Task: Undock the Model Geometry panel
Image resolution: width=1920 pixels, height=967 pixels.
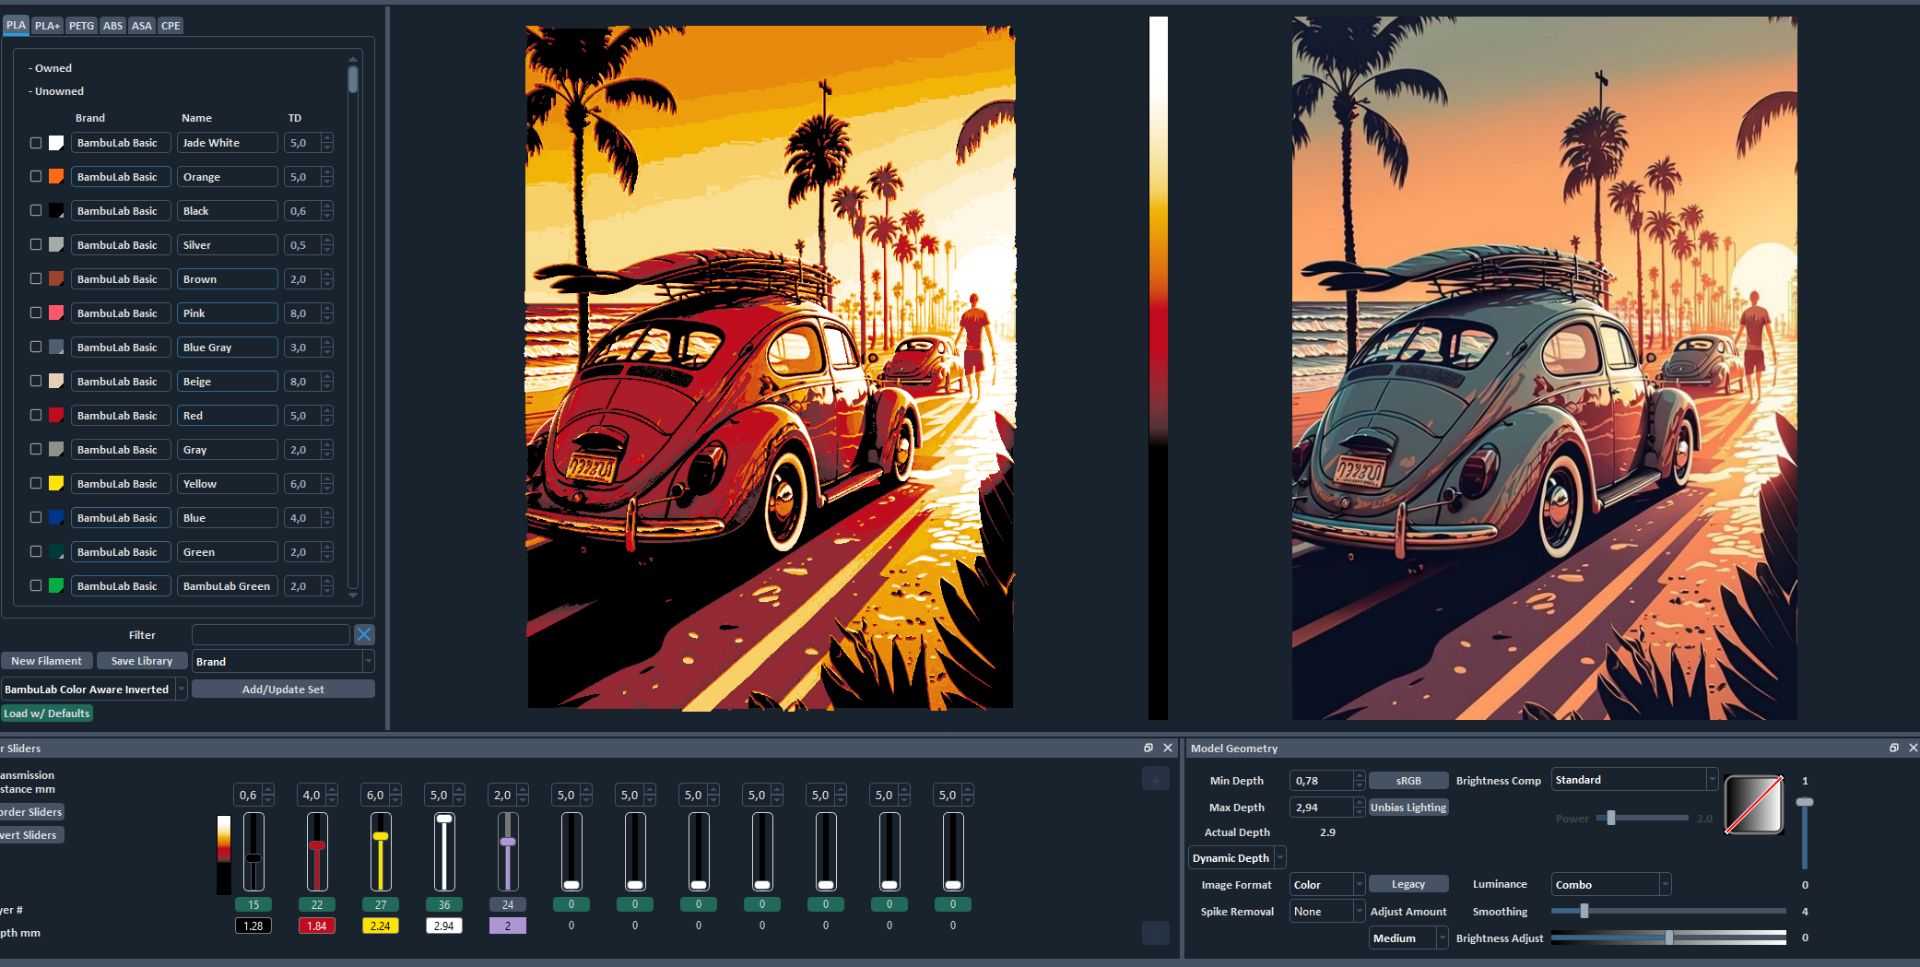Action: [1894, 748]
